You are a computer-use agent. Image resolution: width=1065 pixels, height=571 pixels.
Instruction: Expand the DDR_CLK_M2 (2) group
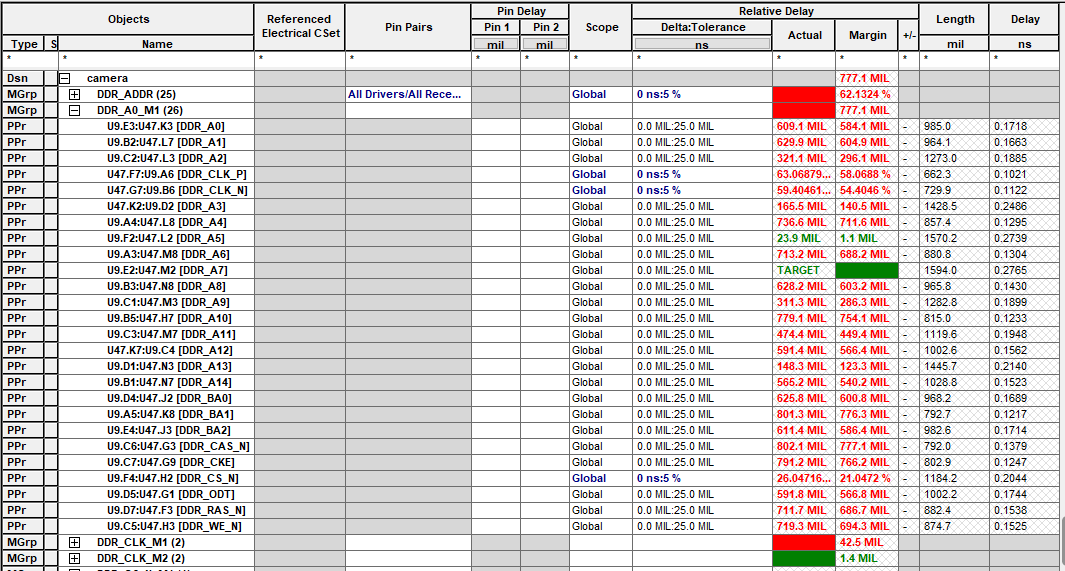(75, 558)
